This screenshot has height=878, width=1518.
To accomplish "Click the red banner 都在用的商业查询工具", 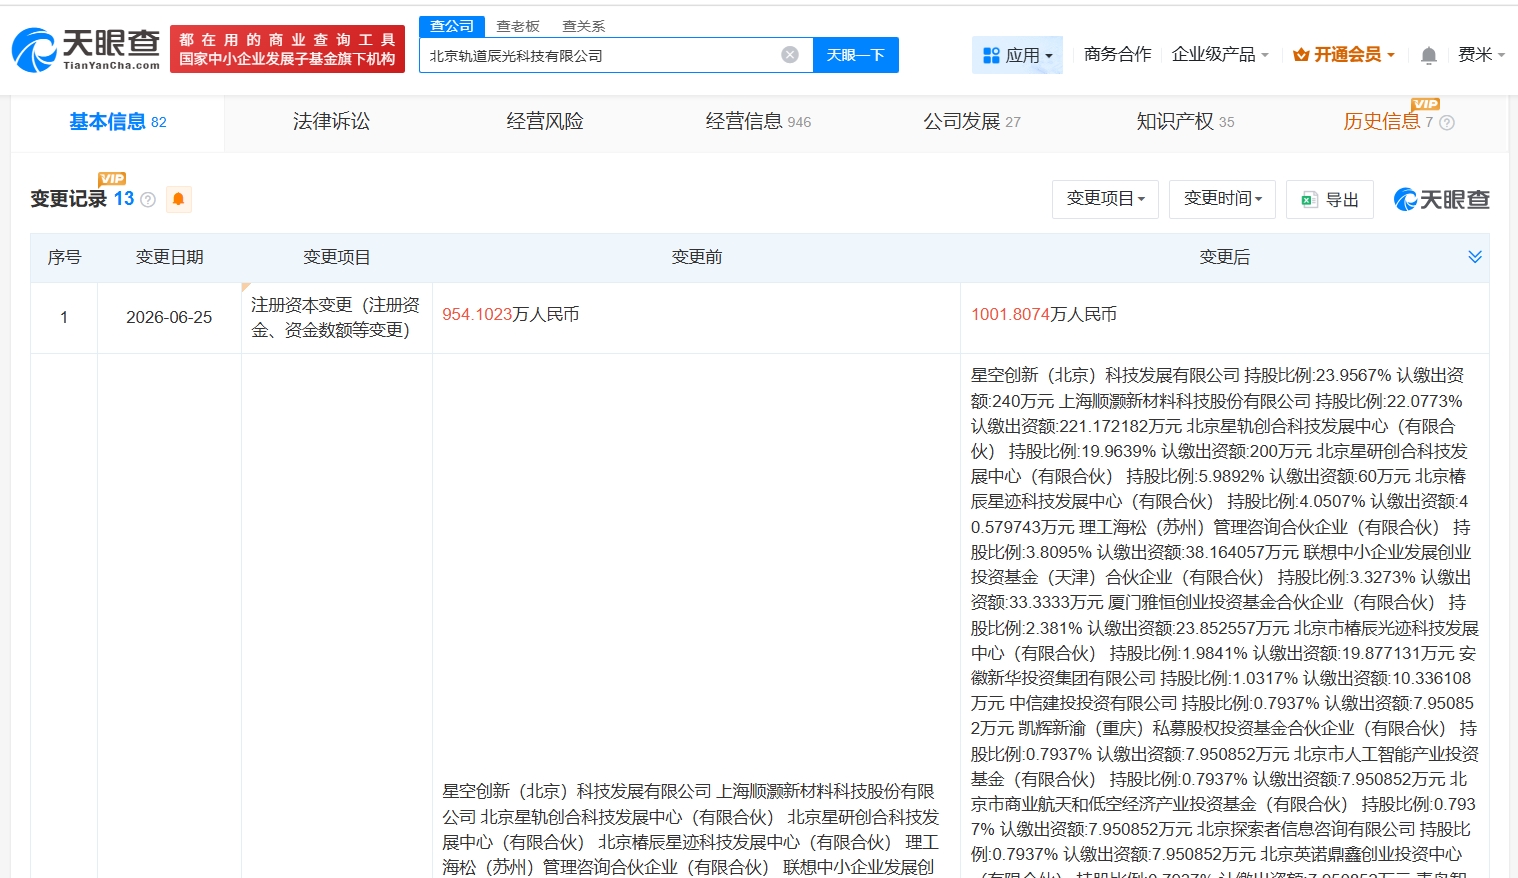I will 288,49.
